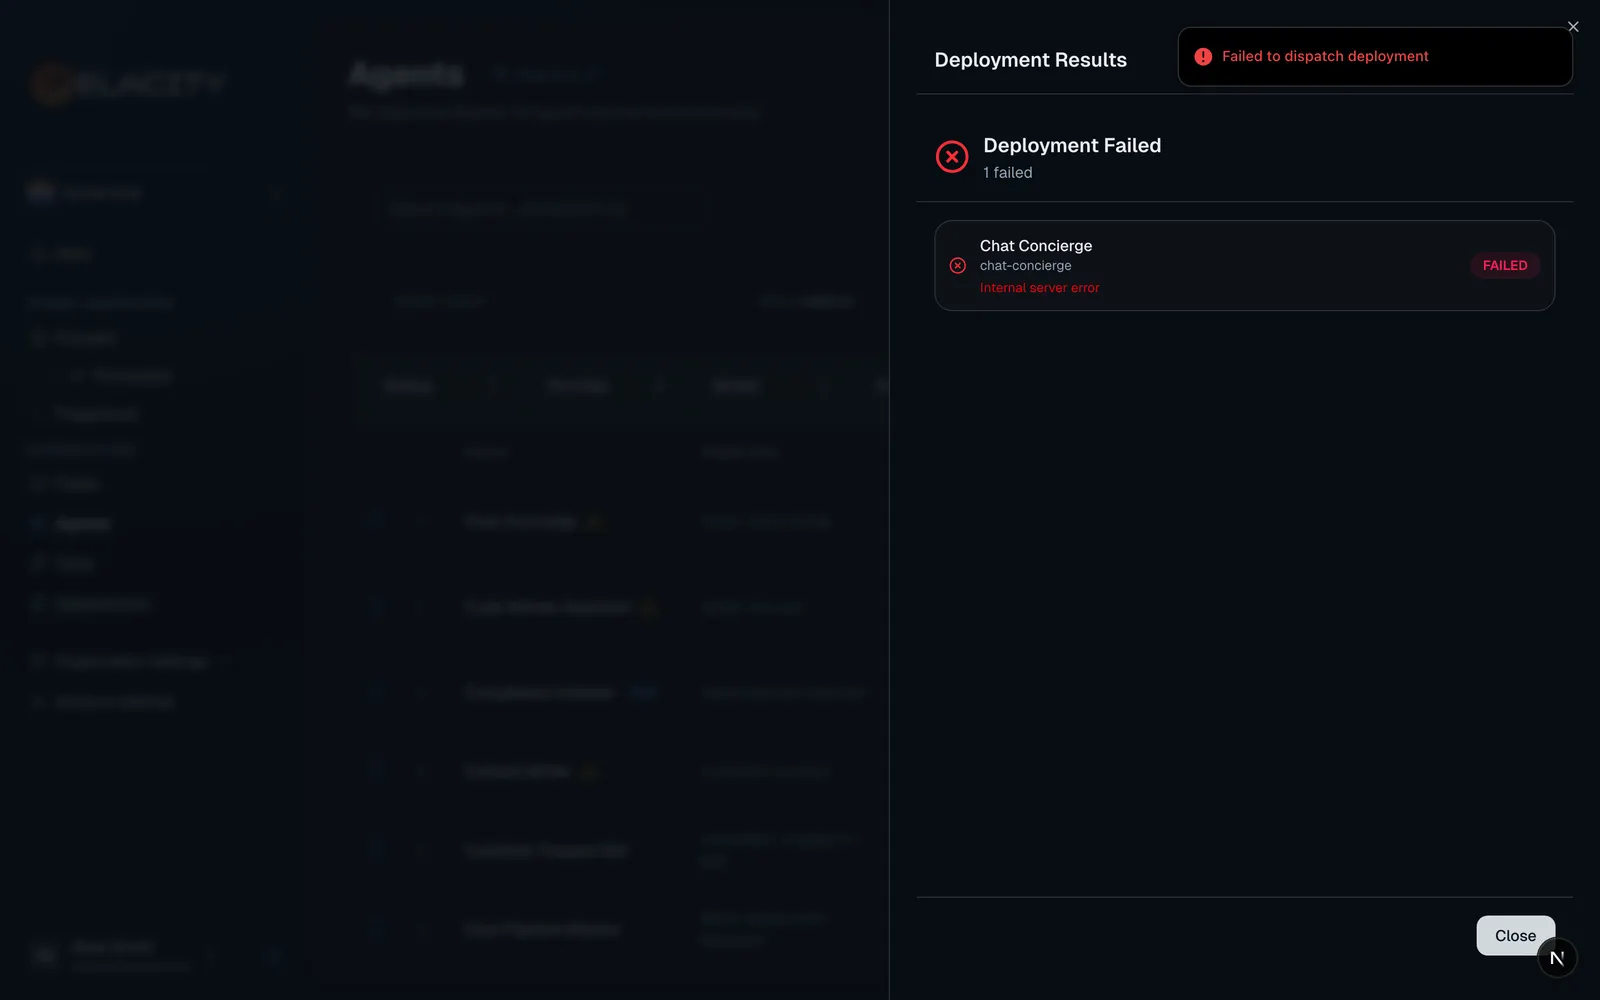Select the 'Internal server error' message text

point(1039,288)
